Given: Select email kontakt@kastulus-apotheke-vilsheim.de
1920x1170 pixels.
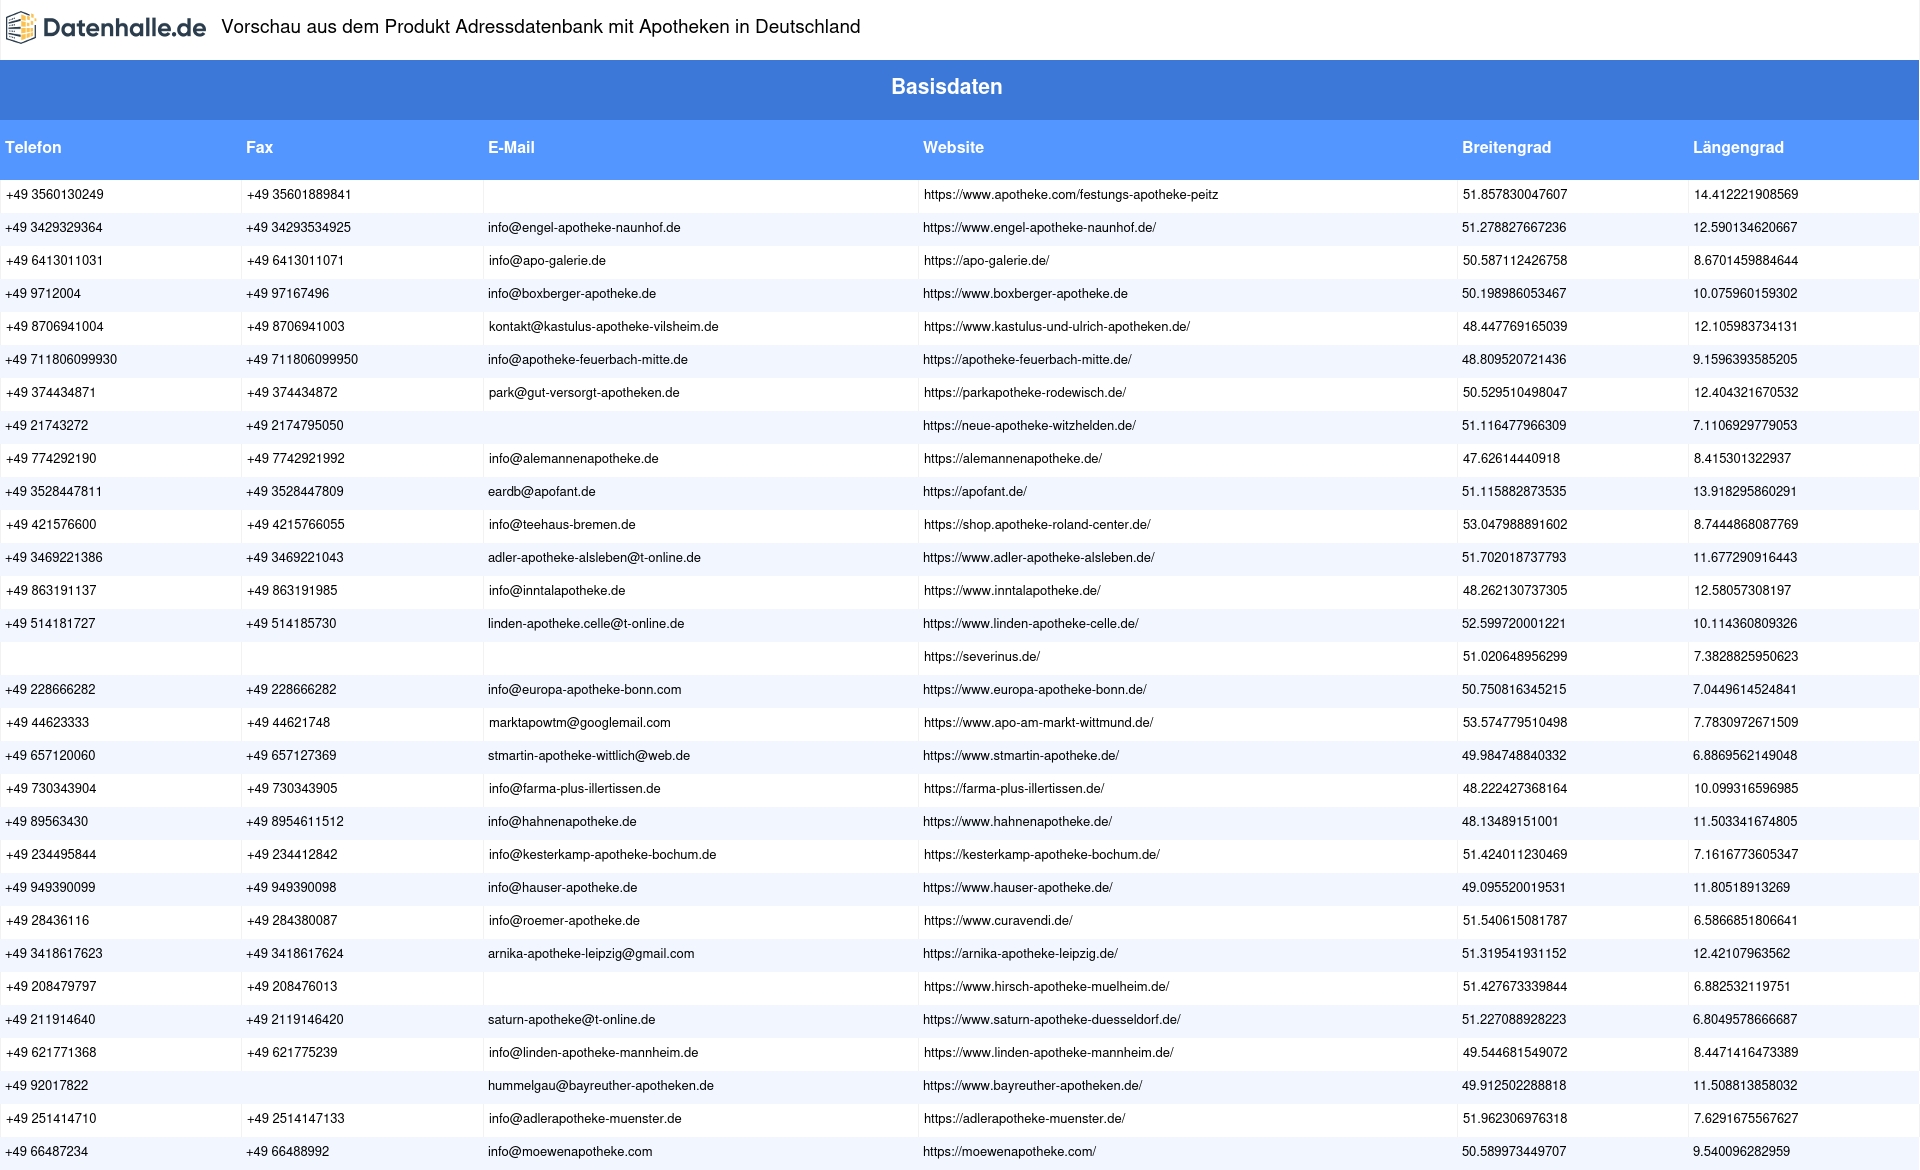Looking at the screenshot, I should pos(603,327).
